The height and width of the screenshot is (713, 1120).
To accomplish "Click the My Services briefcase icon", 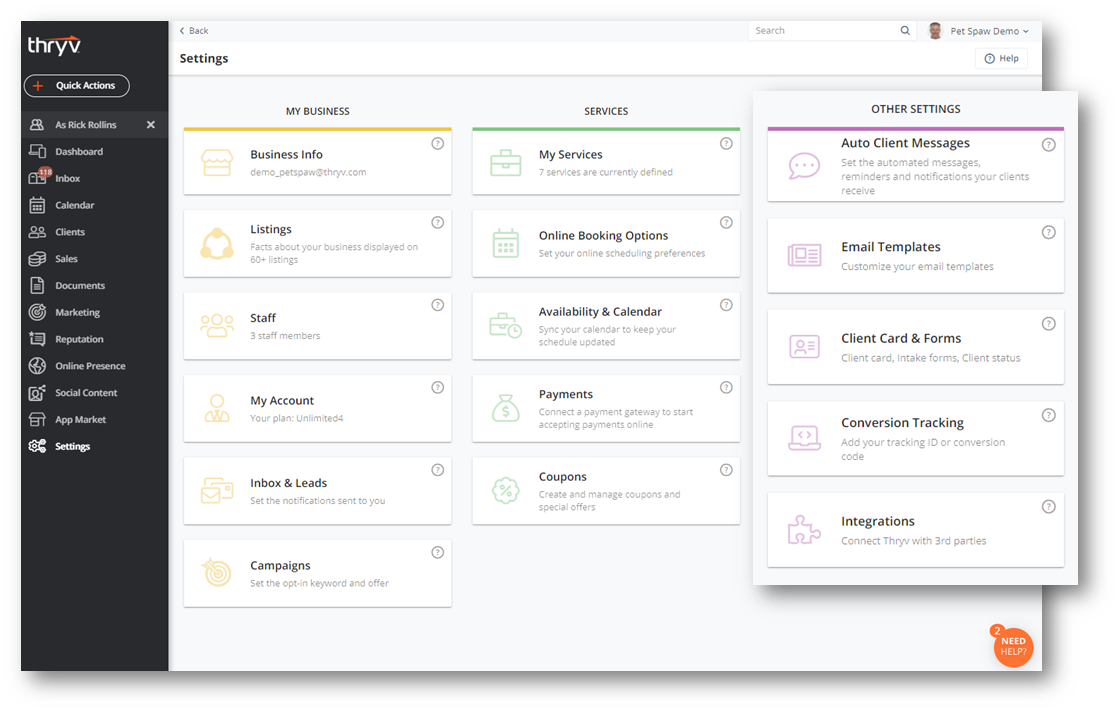I will [x=506, y=162].
